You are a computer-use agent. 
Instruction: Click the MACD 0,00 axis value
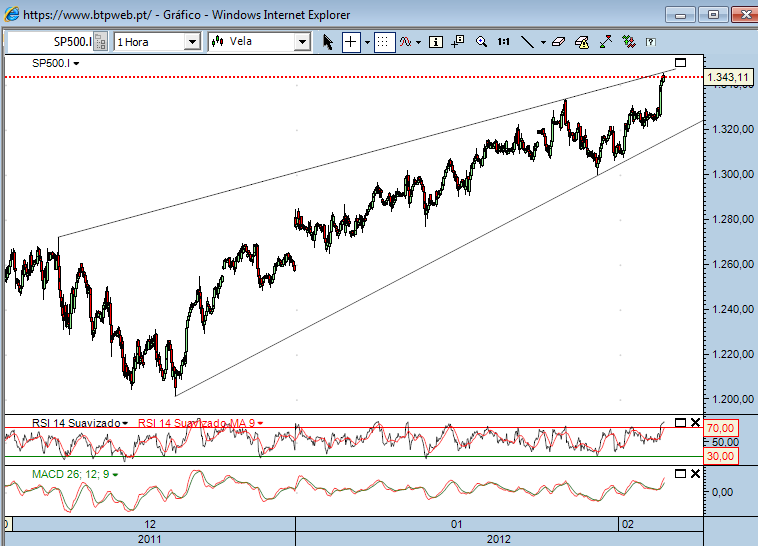723,492
